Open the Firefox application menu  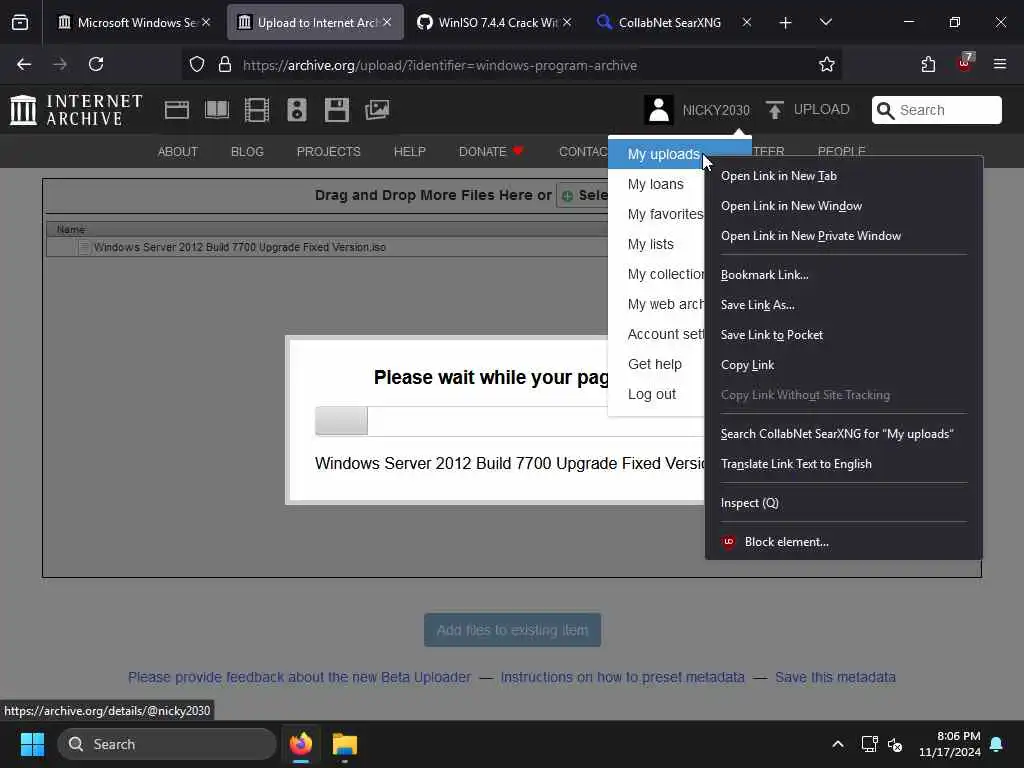pos(1000,64)
